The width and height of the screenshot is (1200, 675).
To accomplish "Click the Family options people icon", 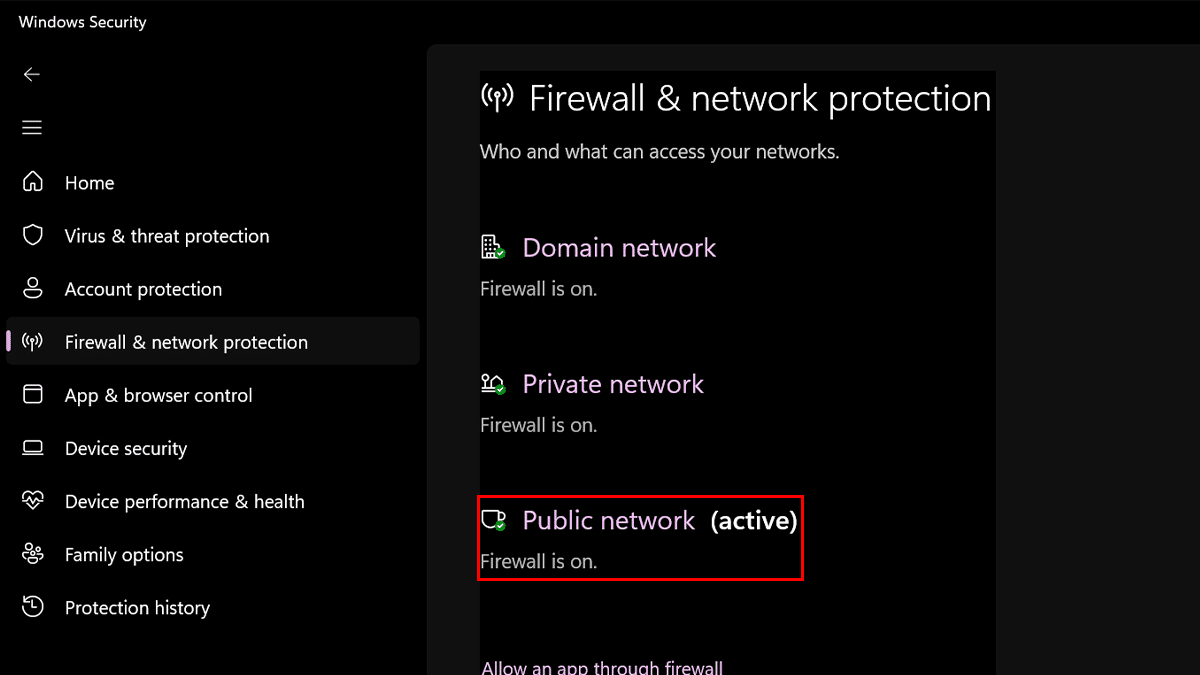I will pos(33,553).
